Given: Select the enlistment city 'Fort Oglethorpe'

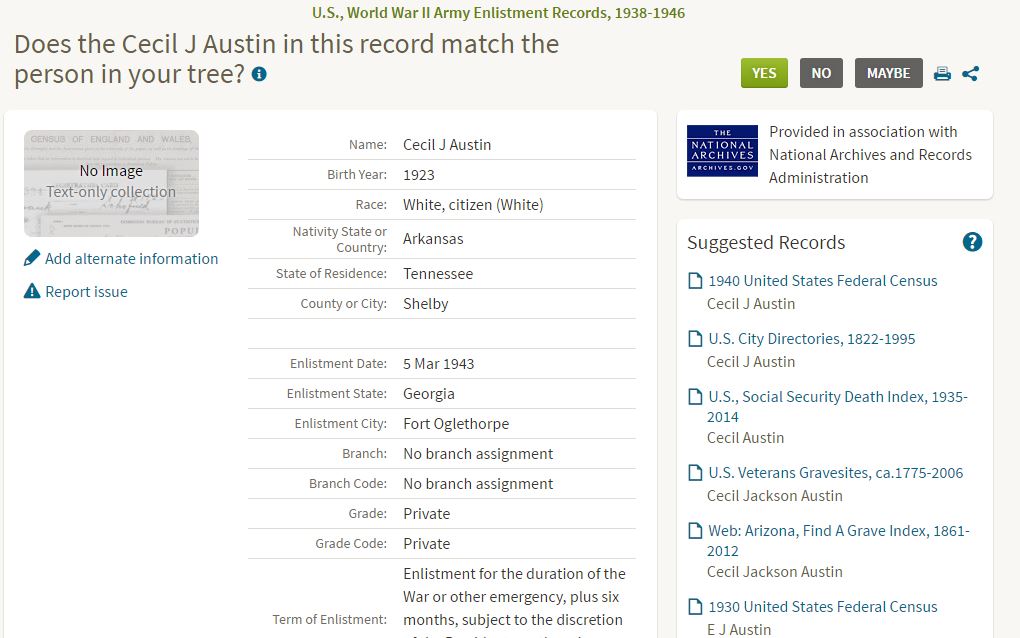Looking at the screenshot, I should [456, 424].
